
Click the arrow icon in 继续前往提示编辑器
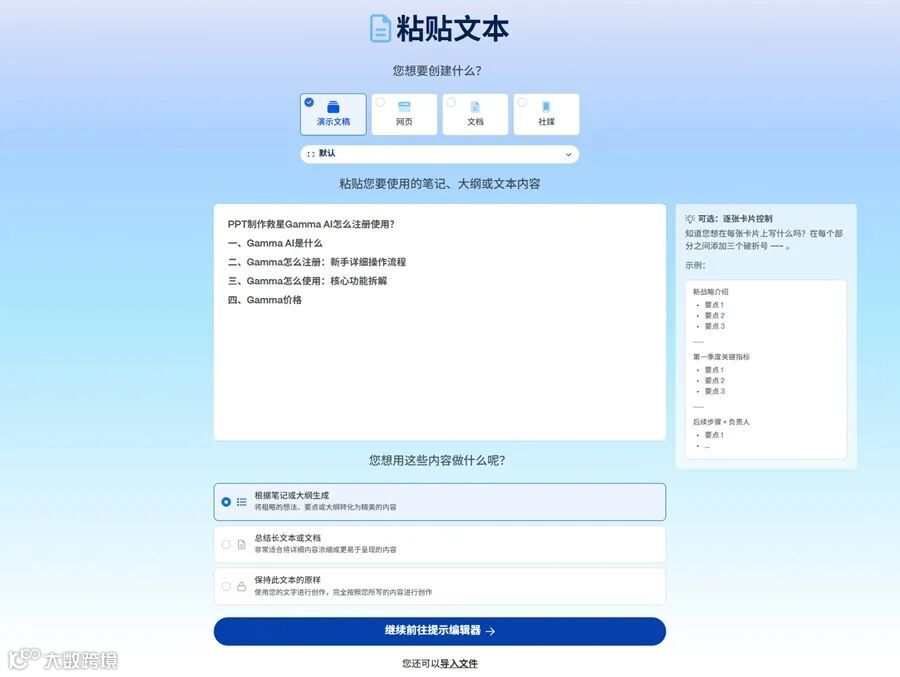click(490, 631)
